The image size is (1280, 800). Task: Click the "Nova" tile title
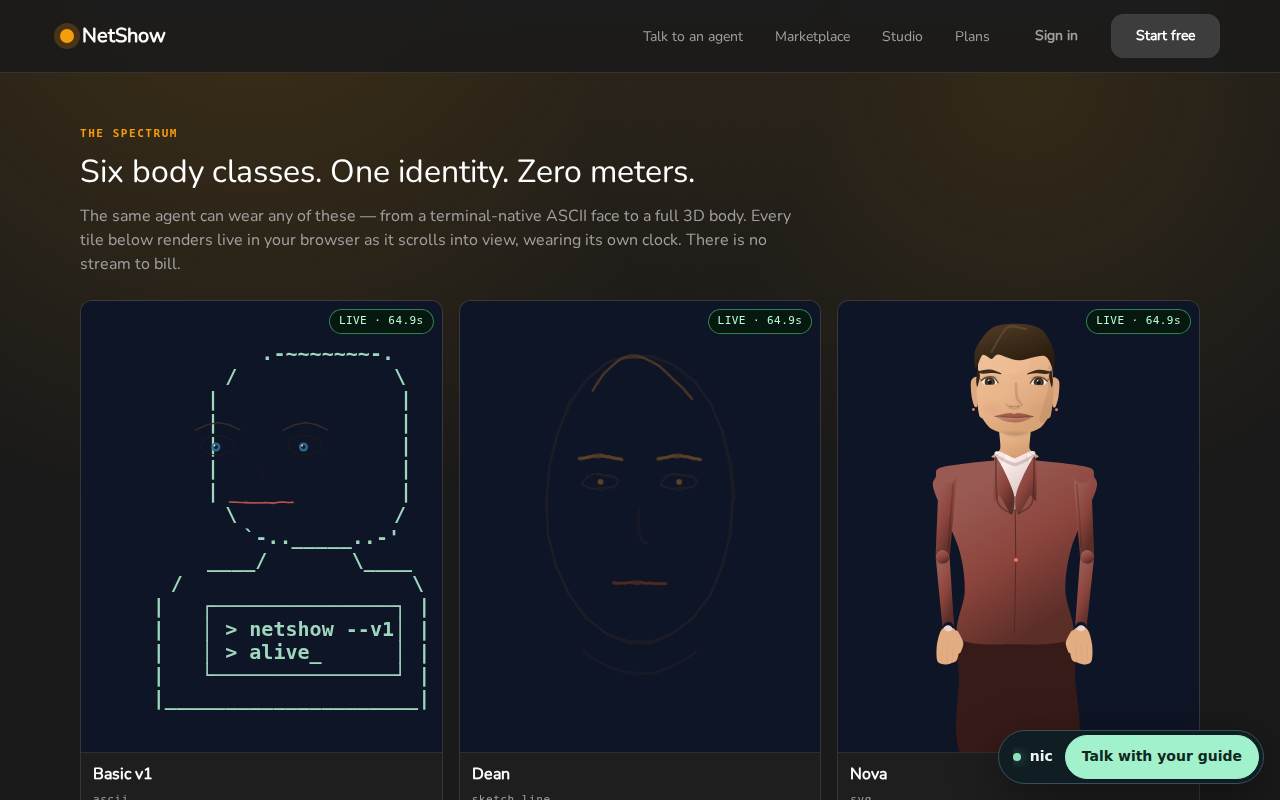[x=868, y=774]
